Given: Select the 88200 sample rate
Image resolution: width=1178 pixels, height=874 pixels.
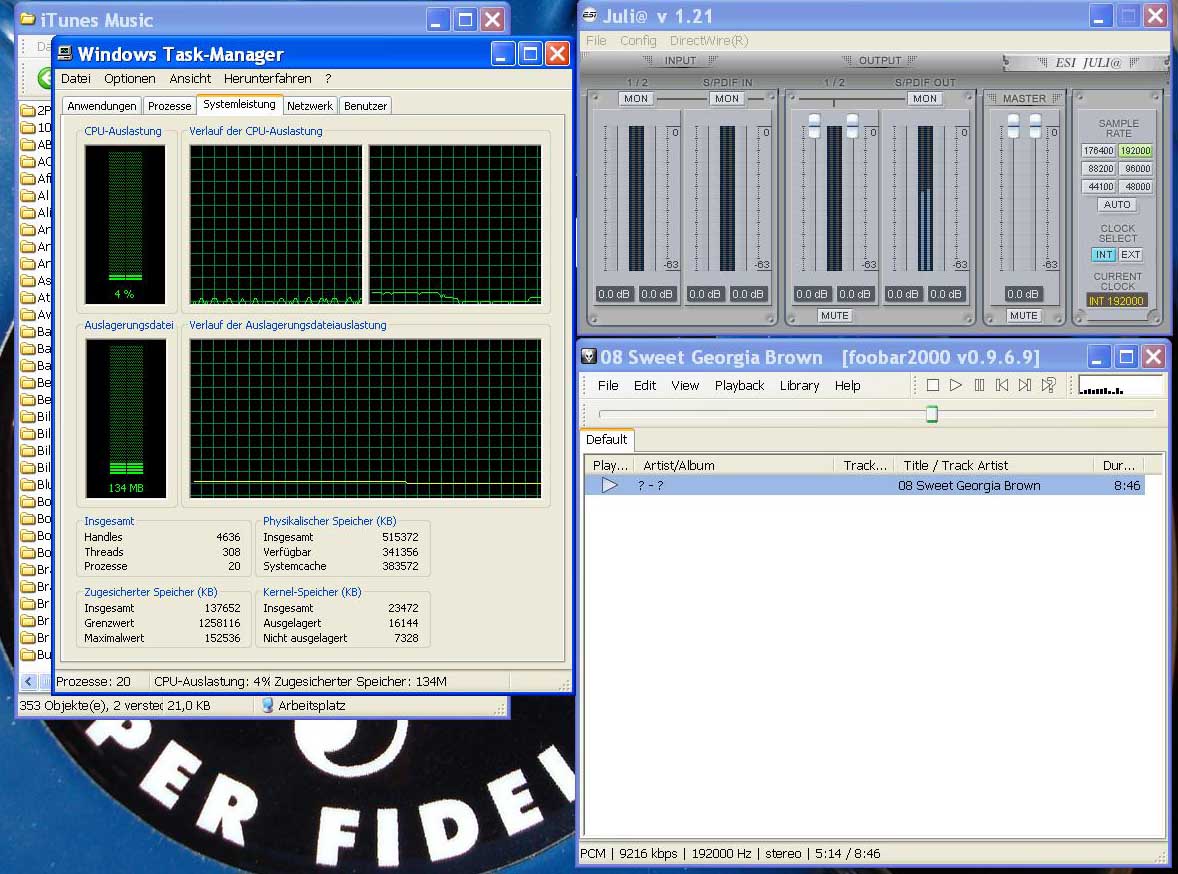Looking at the screenshot, I should 1098,168.
